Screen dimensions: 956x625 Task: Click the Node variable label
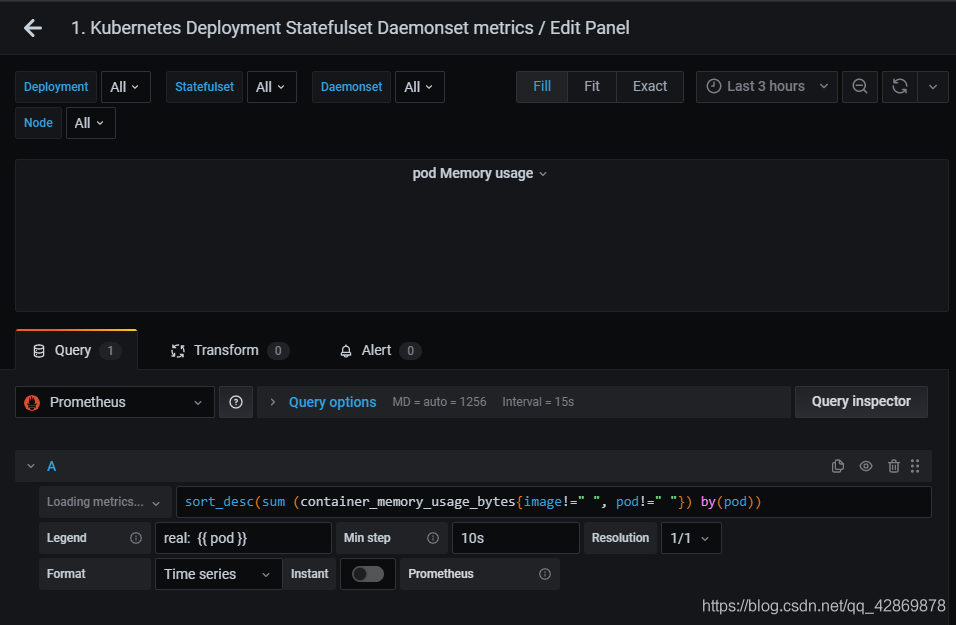tap(38, 123)
